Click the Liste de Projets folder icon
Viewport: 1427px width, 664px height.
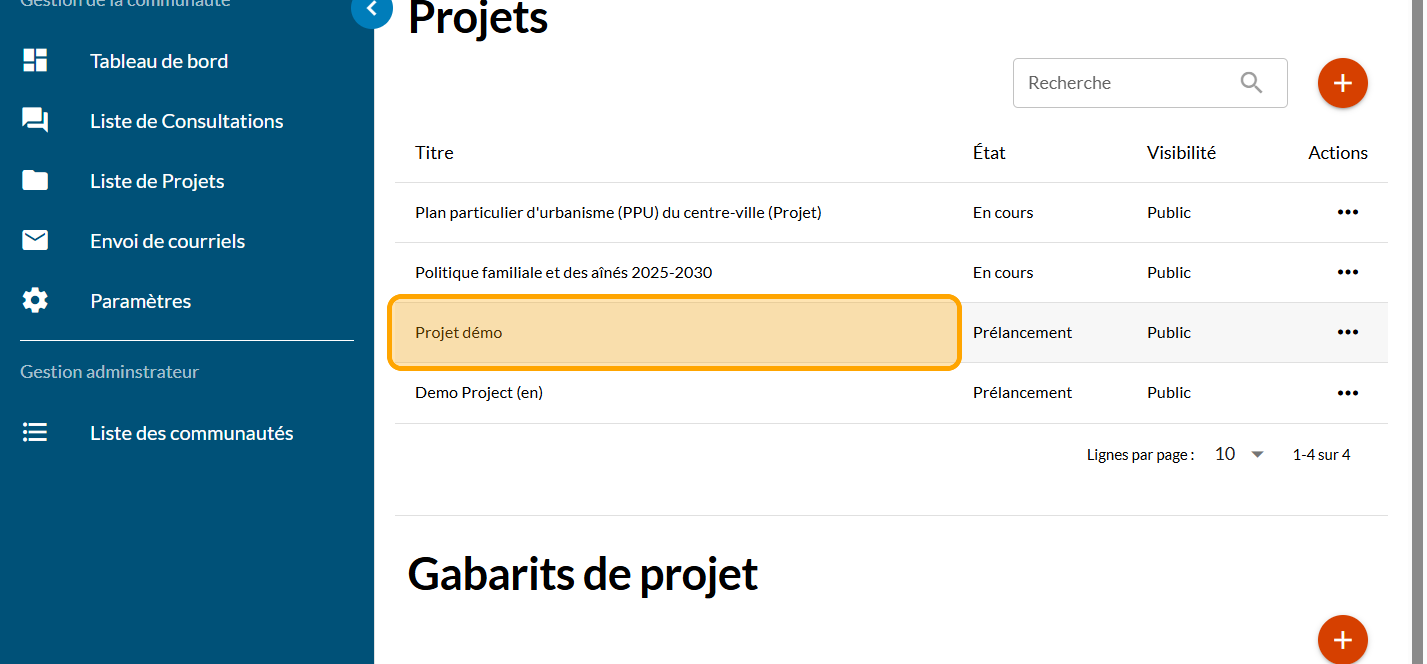35,181
